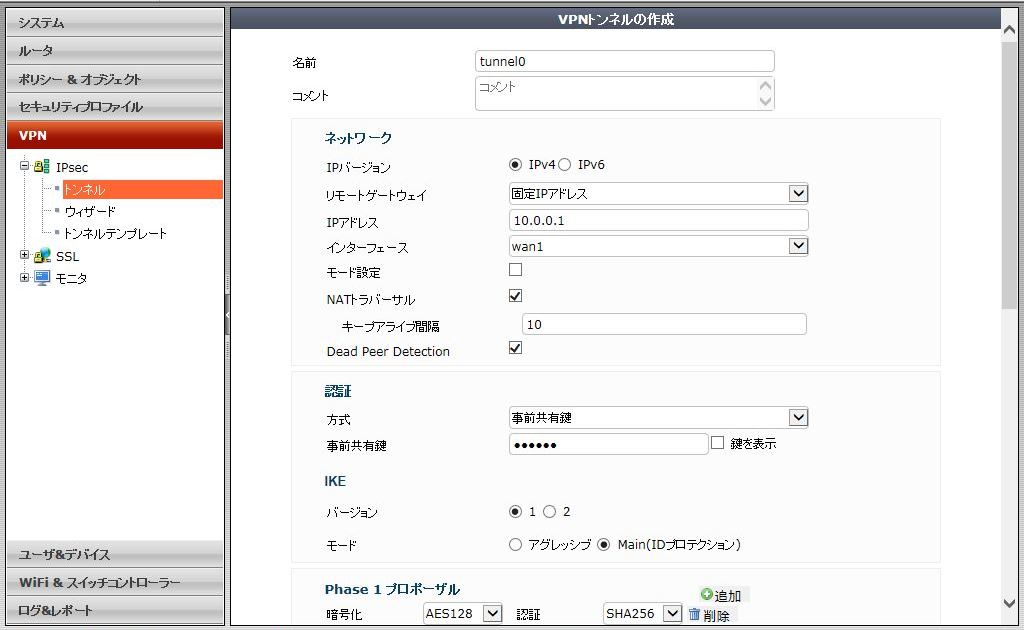The width and height of the screenshot is (1024, 630).
Task: Uncheck the NATトラバーサル checkbox
Action: 516,296
